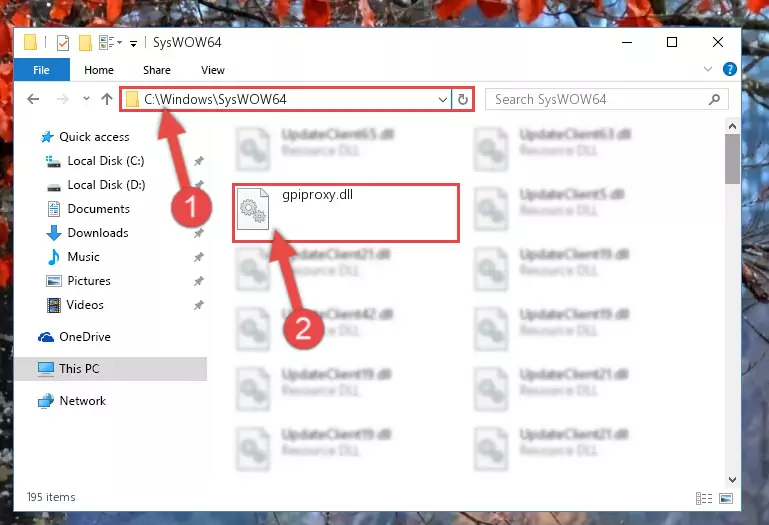Click the scroll up arrow of file list
The image size is (769, 525).
tap(732, 127)
